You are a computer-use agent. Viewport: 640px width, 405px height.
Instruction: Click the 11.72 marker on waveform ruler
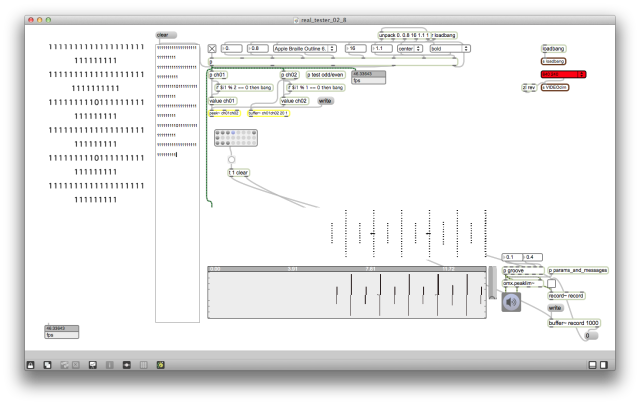[448, 269]
